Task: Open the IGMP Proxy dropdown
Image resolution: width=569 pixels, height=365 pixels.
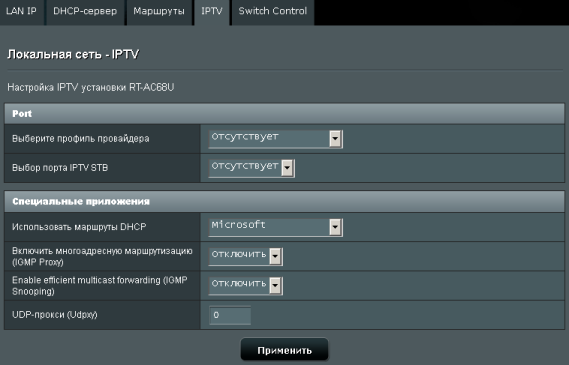Action: (x=246, y=257)
